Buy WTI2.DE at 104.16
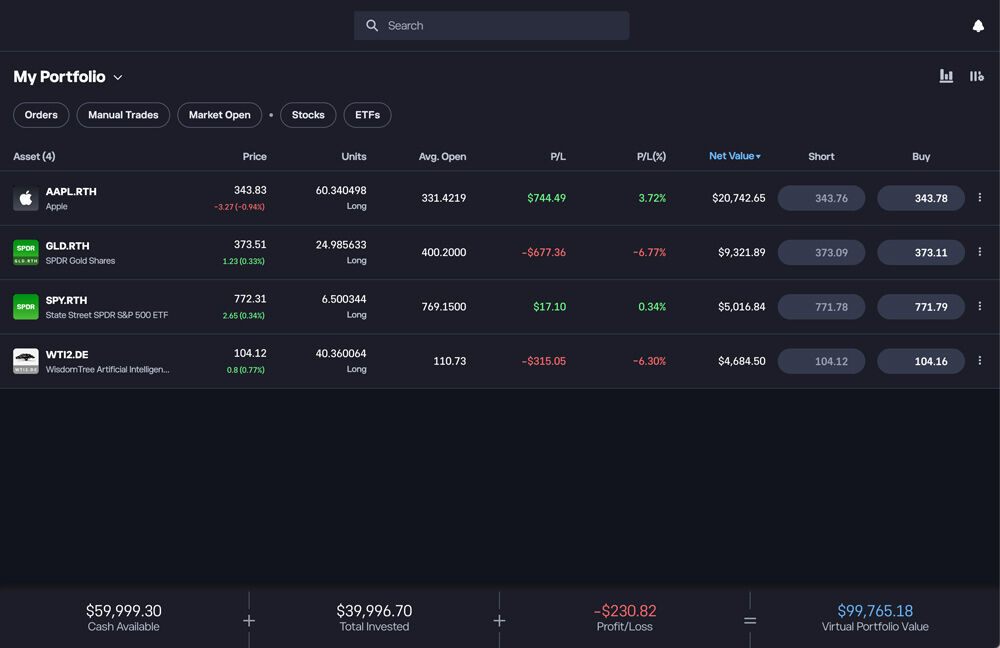 tap(921, 361)
